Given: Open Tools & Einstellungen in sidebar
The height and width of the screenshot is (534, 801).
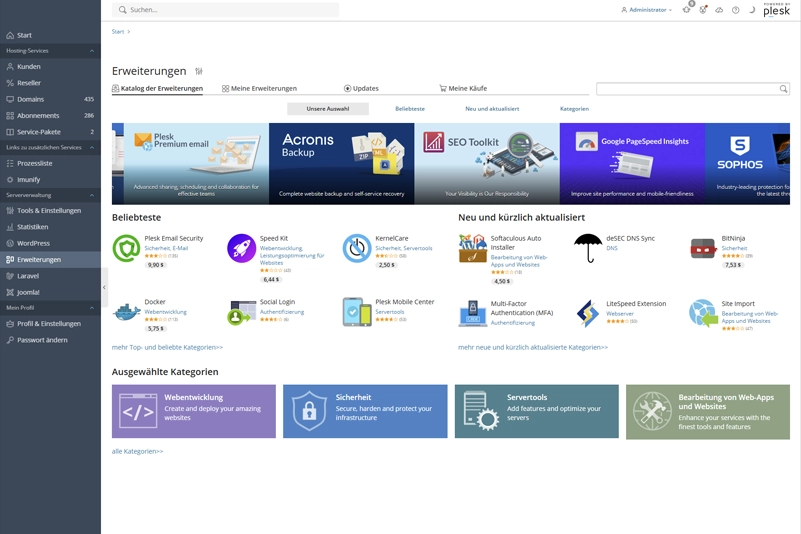Looking at the screenshot, I should tap(50, 211).
